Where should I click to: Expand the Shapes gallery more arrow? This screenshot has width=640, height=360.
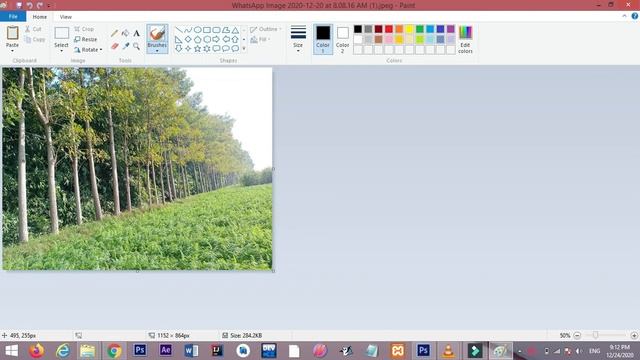click(x=244, y=49)
